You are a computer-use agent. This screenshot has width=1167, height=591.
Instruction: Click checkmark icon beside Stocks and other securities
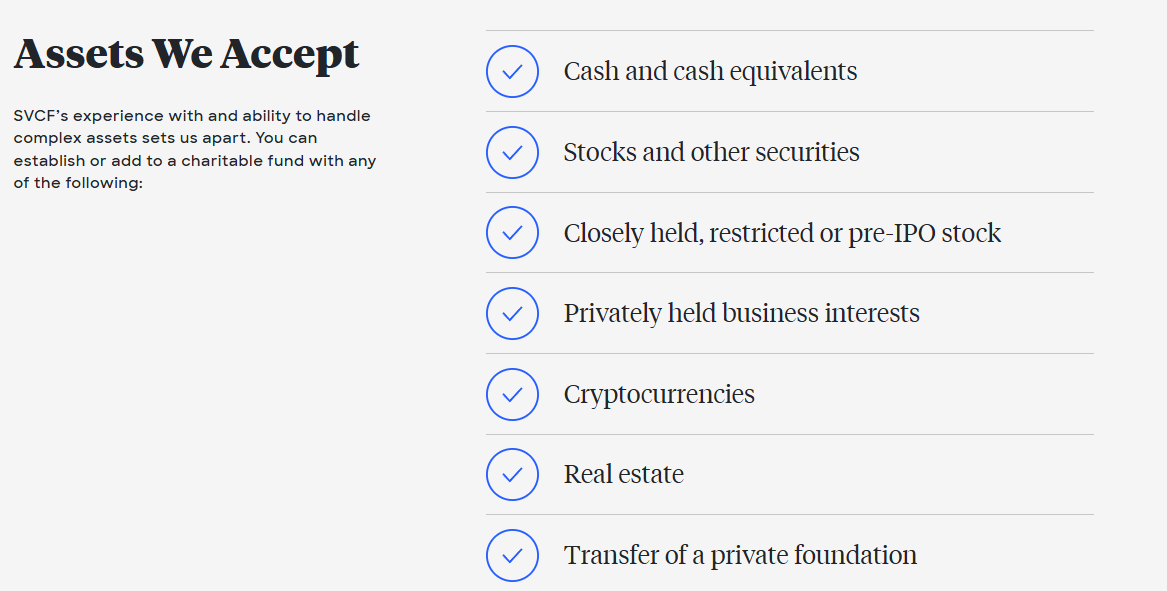(512, 153)
